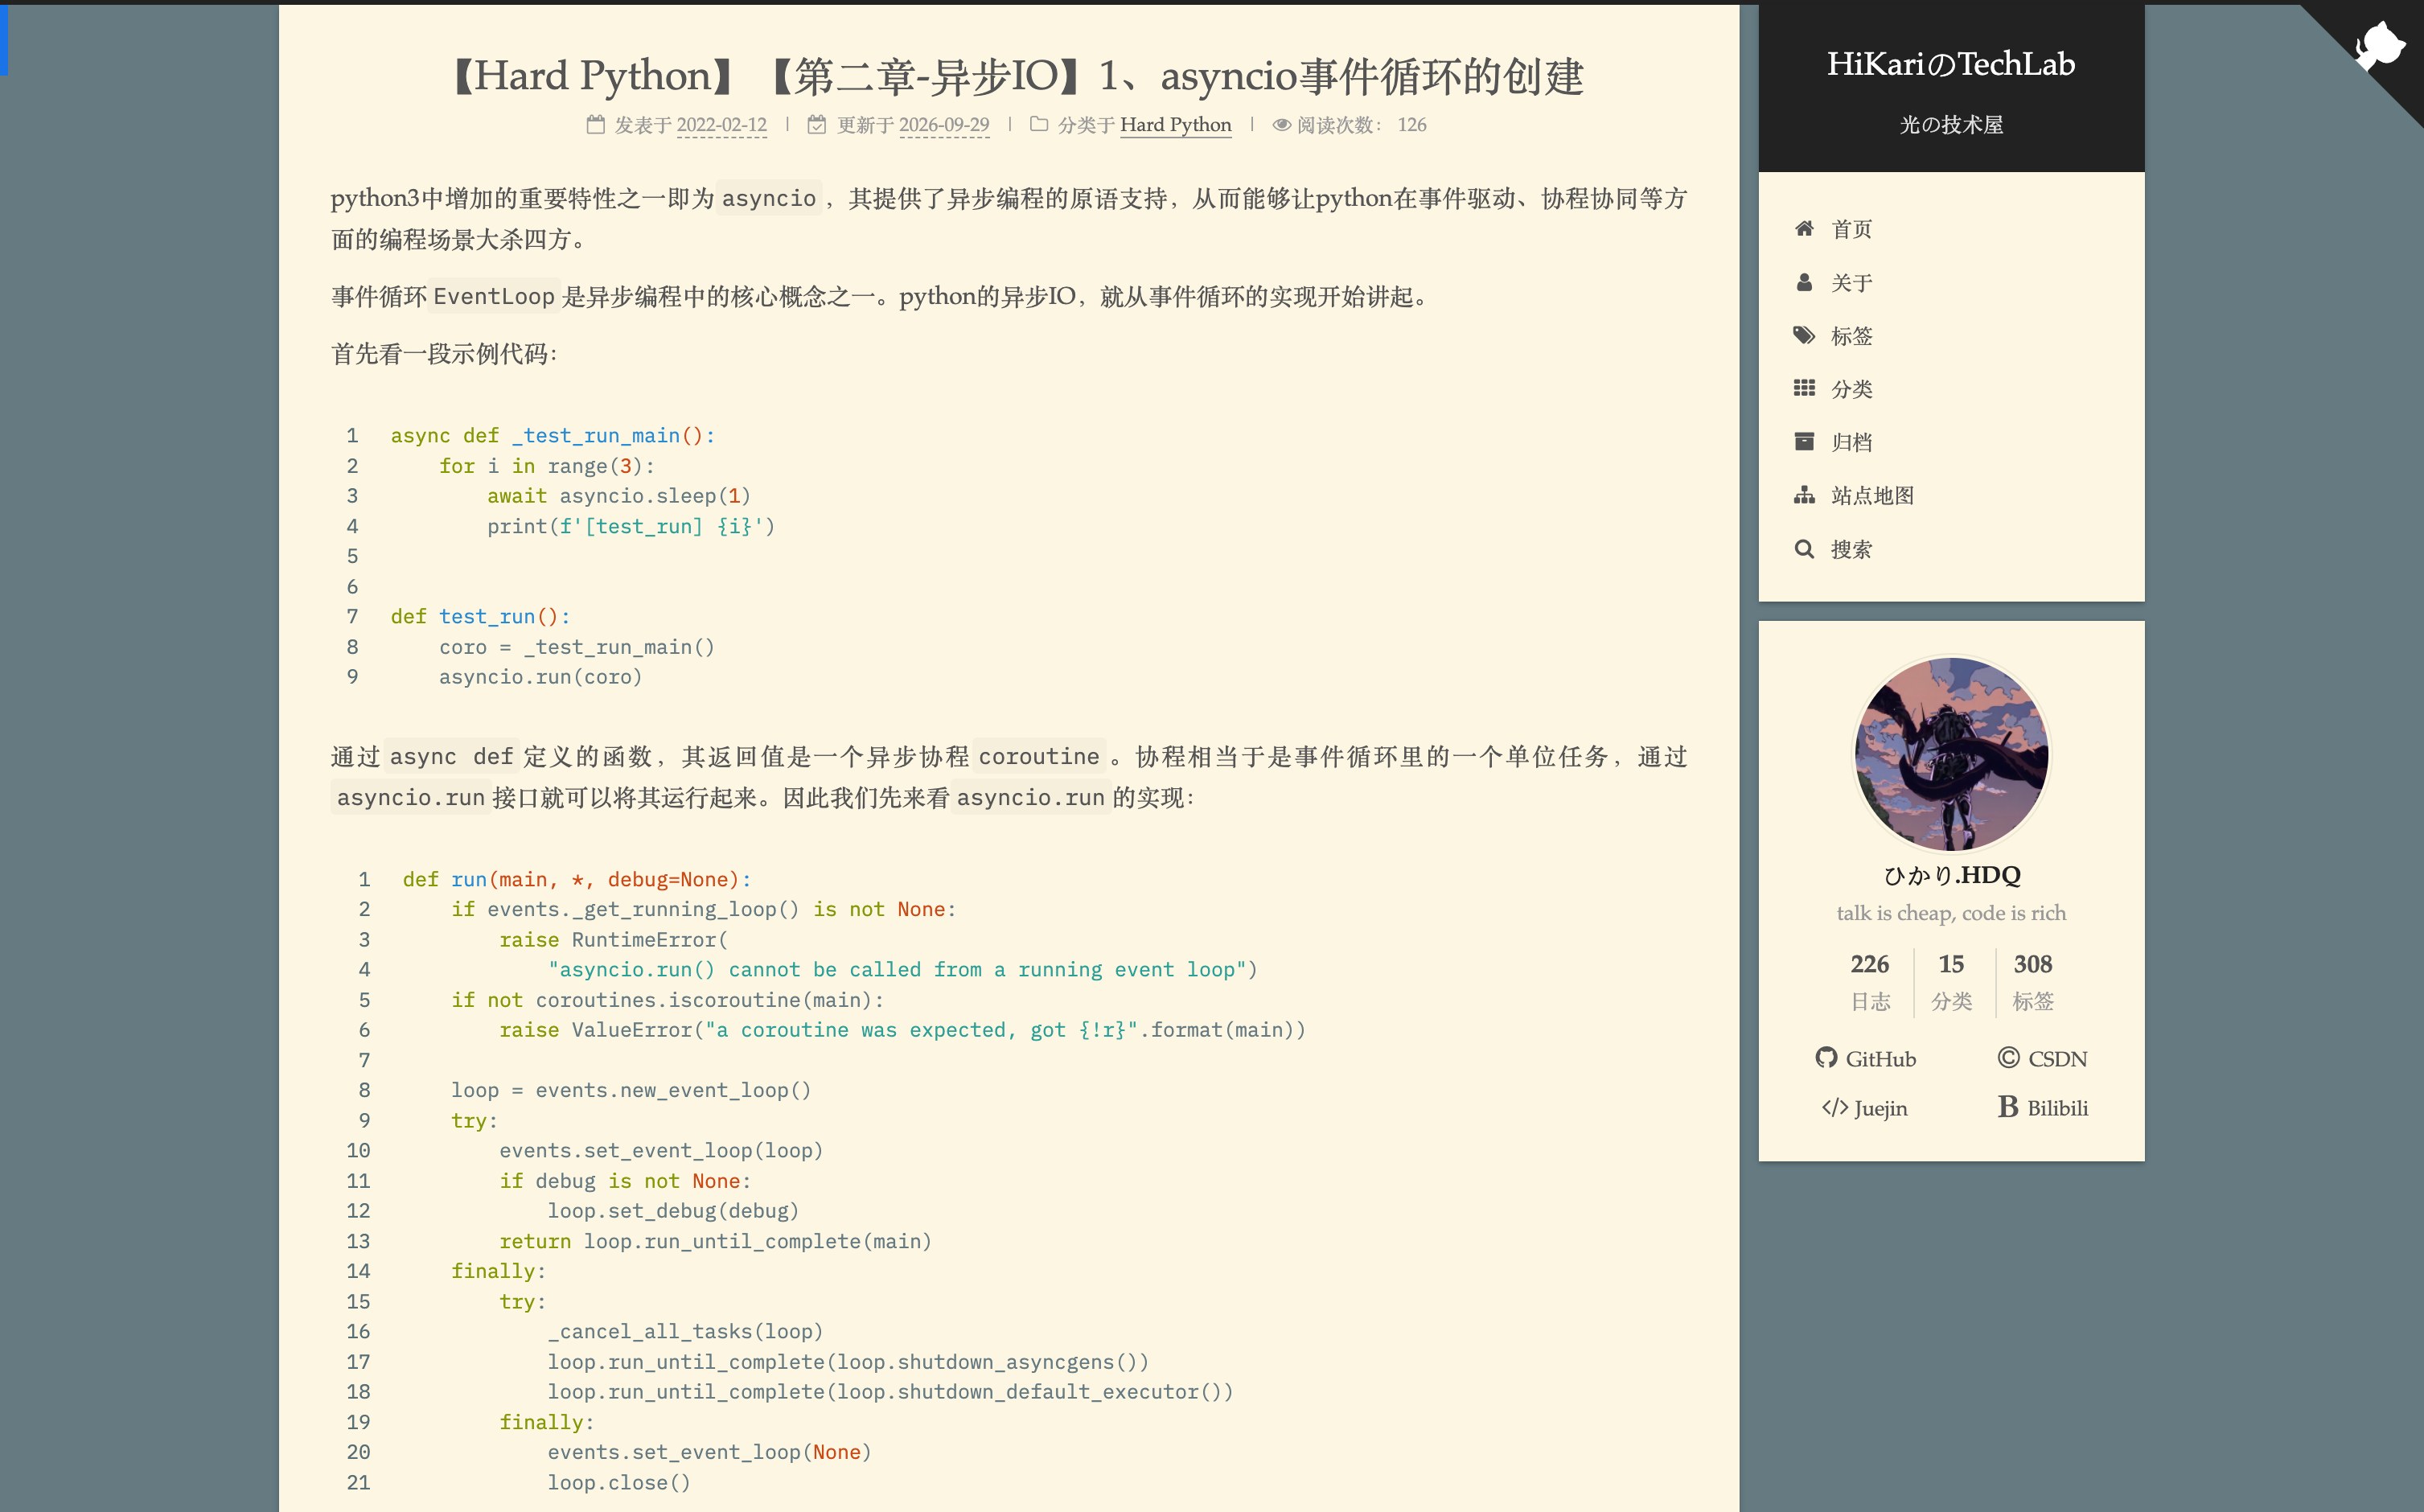Click the grid icon beside 分类
This screenshot has height=1512, width=2424.
[1804, 388]
